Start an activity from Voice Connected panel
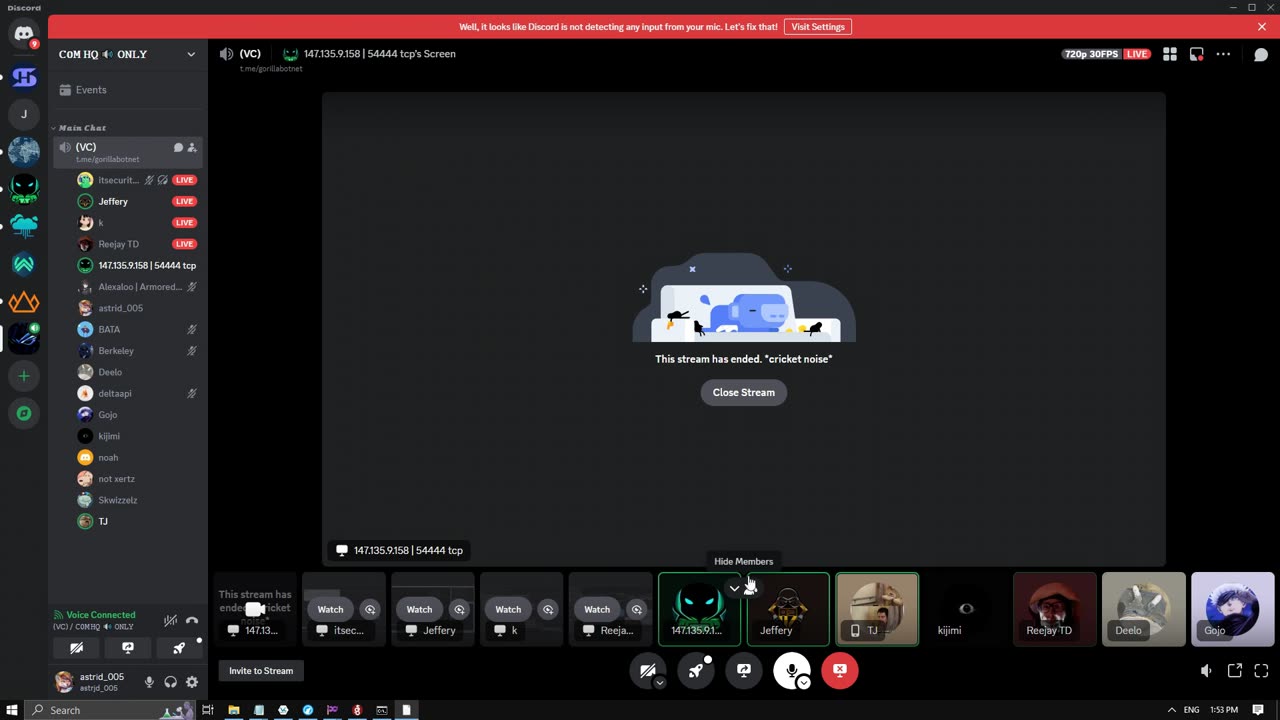The width and height of the screenshot is (1280, 720). (x=179, y=648)
